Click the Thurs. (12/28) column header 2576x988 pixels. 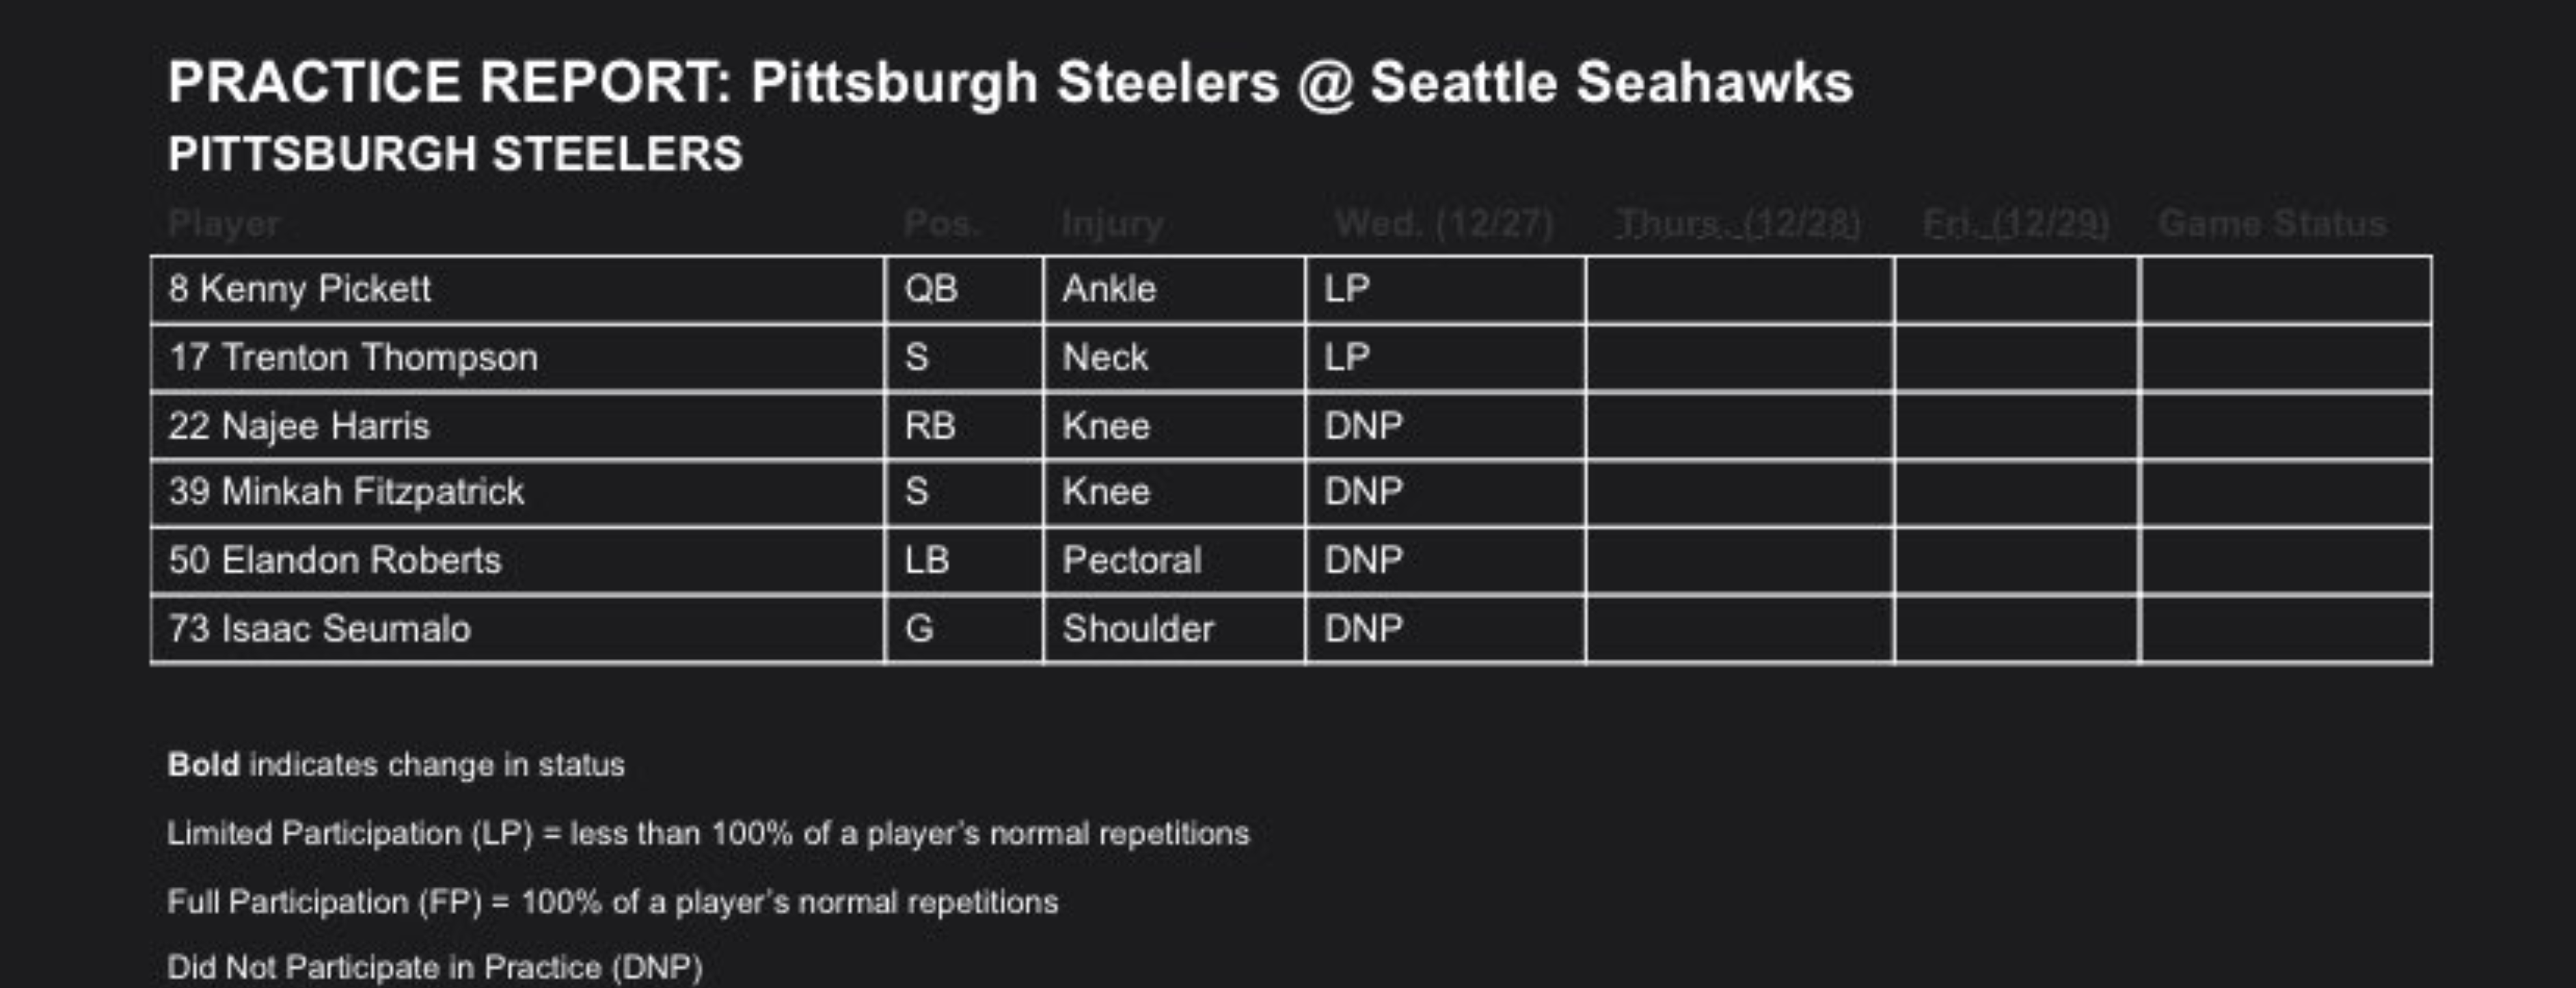pos(1738,224)
